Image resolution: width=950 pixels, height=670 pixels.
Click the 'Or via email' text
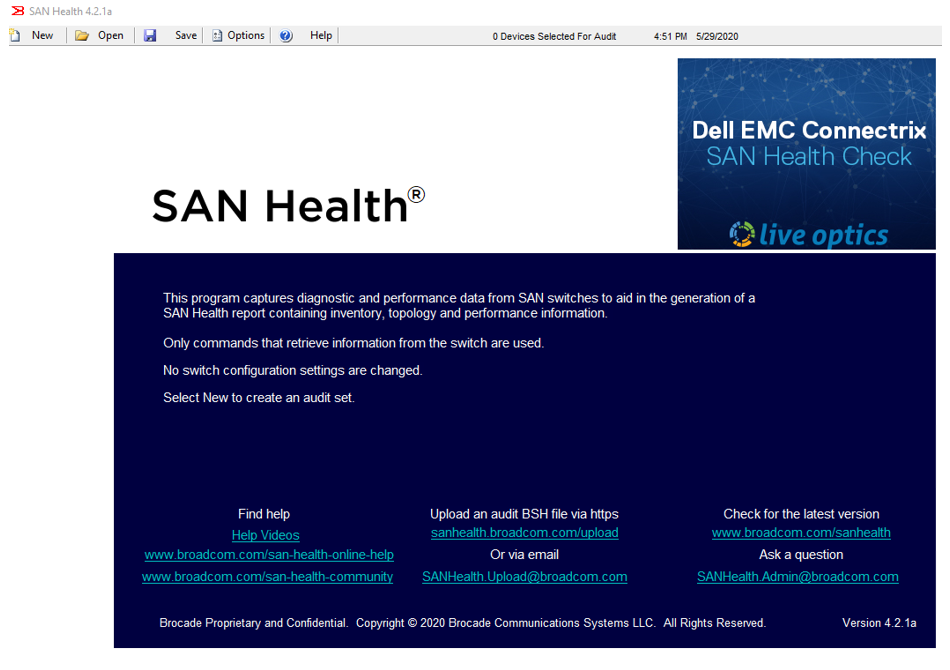pos(524,554)
